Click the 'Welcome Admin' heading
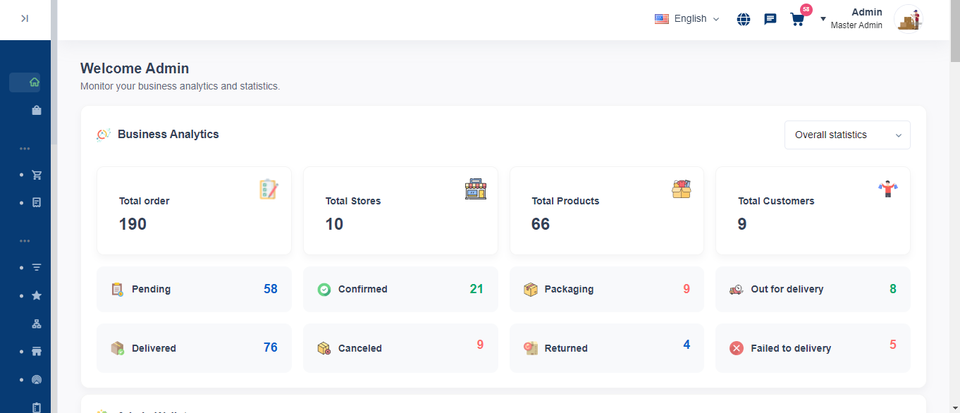 (x=135, y=68)
